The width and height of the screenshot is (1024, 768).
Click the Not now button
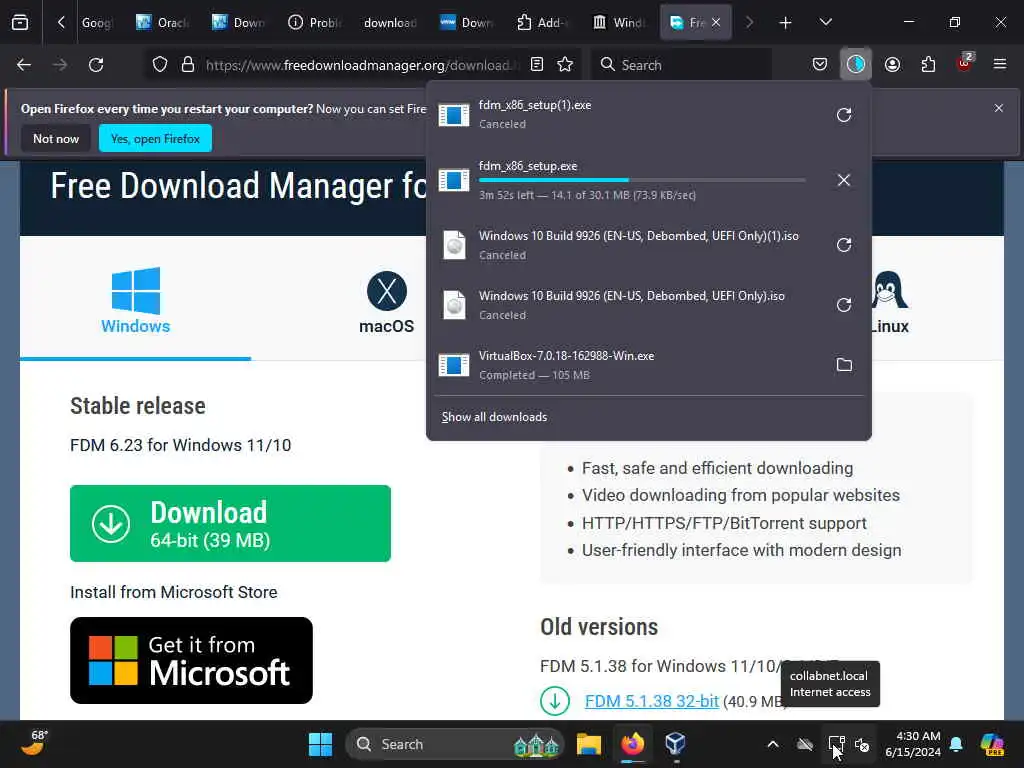(56, 138)
